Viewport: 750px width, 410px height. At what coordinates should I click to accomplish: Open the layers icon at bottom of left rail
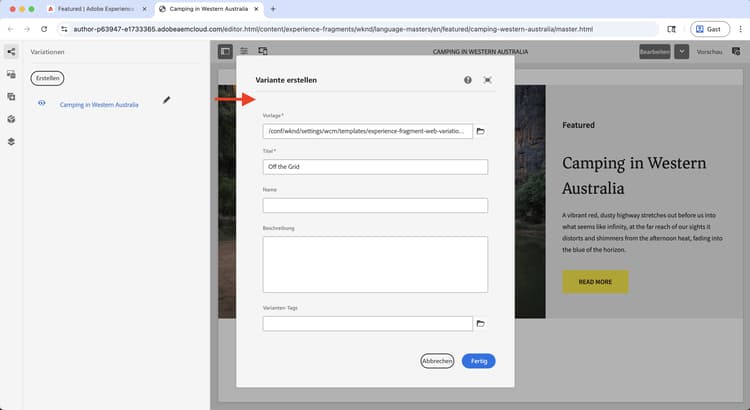[11, 142]
